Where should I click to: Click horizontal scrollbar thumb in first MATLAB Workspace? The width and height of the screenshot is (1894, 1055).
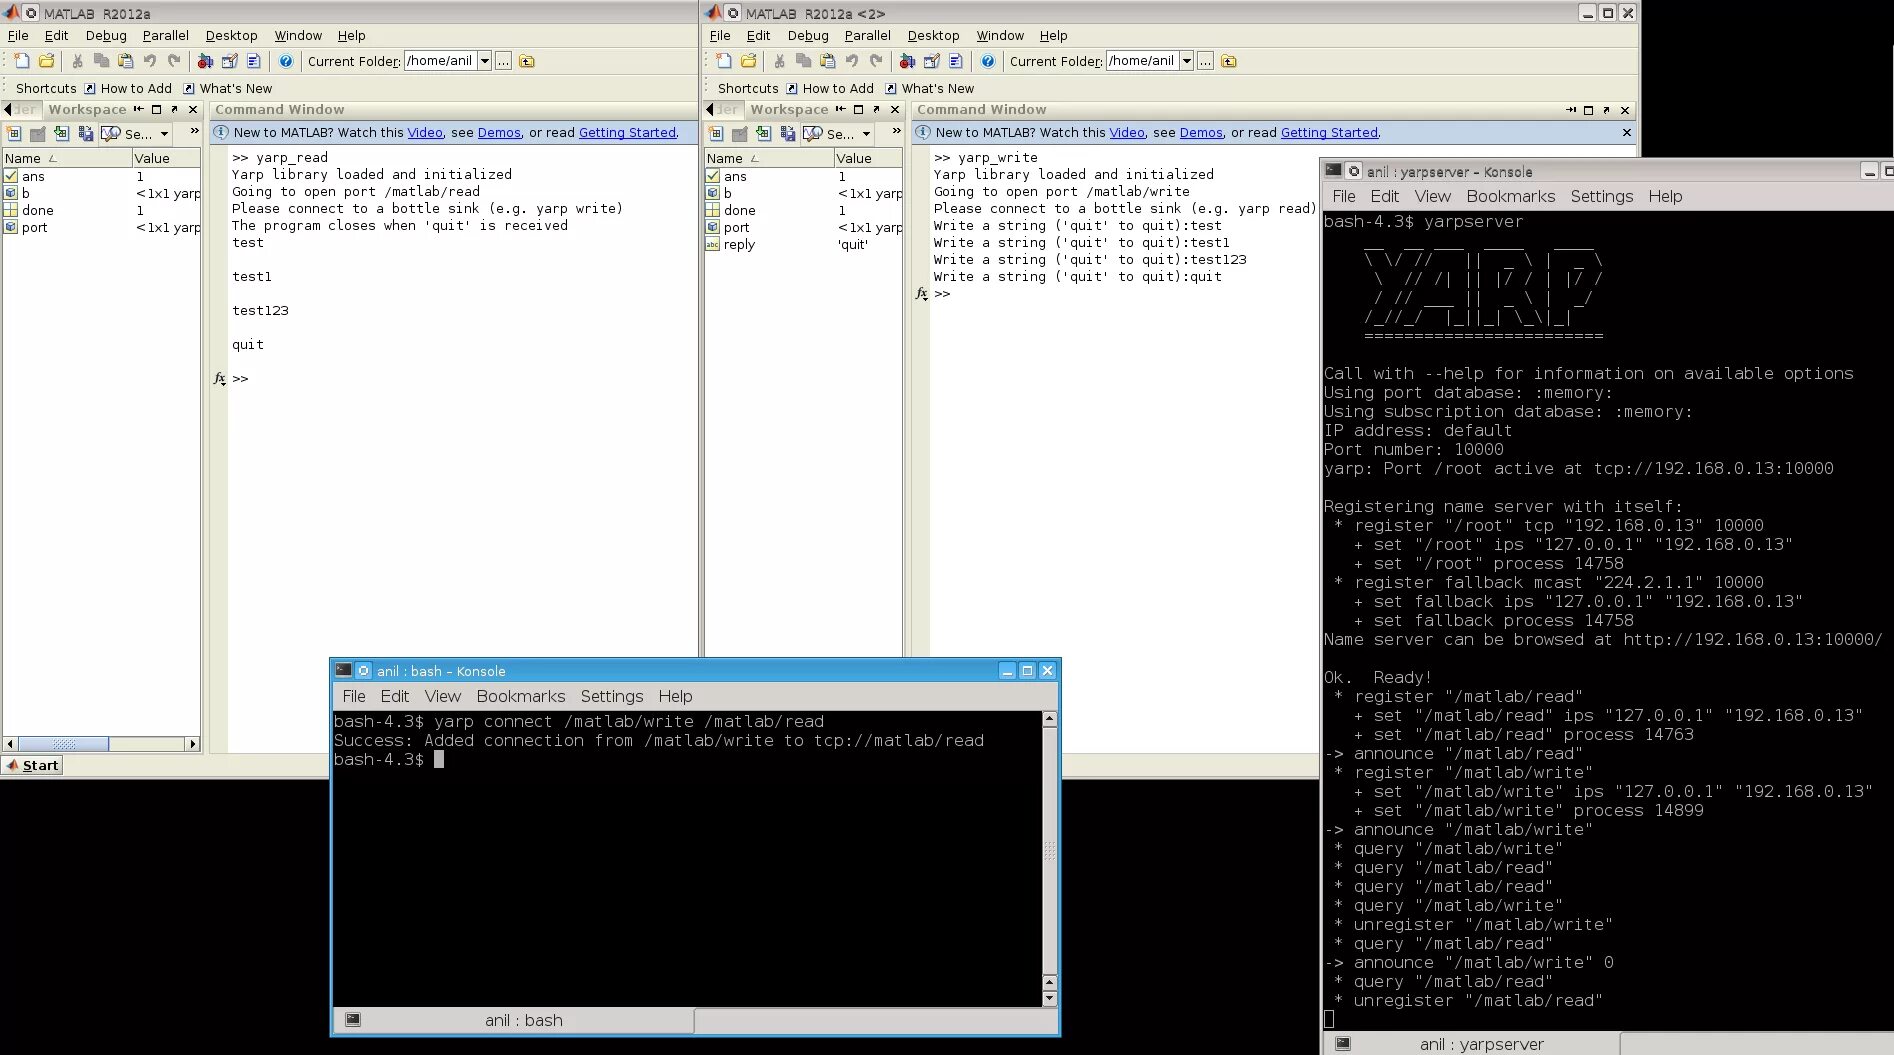click(x=63, y=744)
